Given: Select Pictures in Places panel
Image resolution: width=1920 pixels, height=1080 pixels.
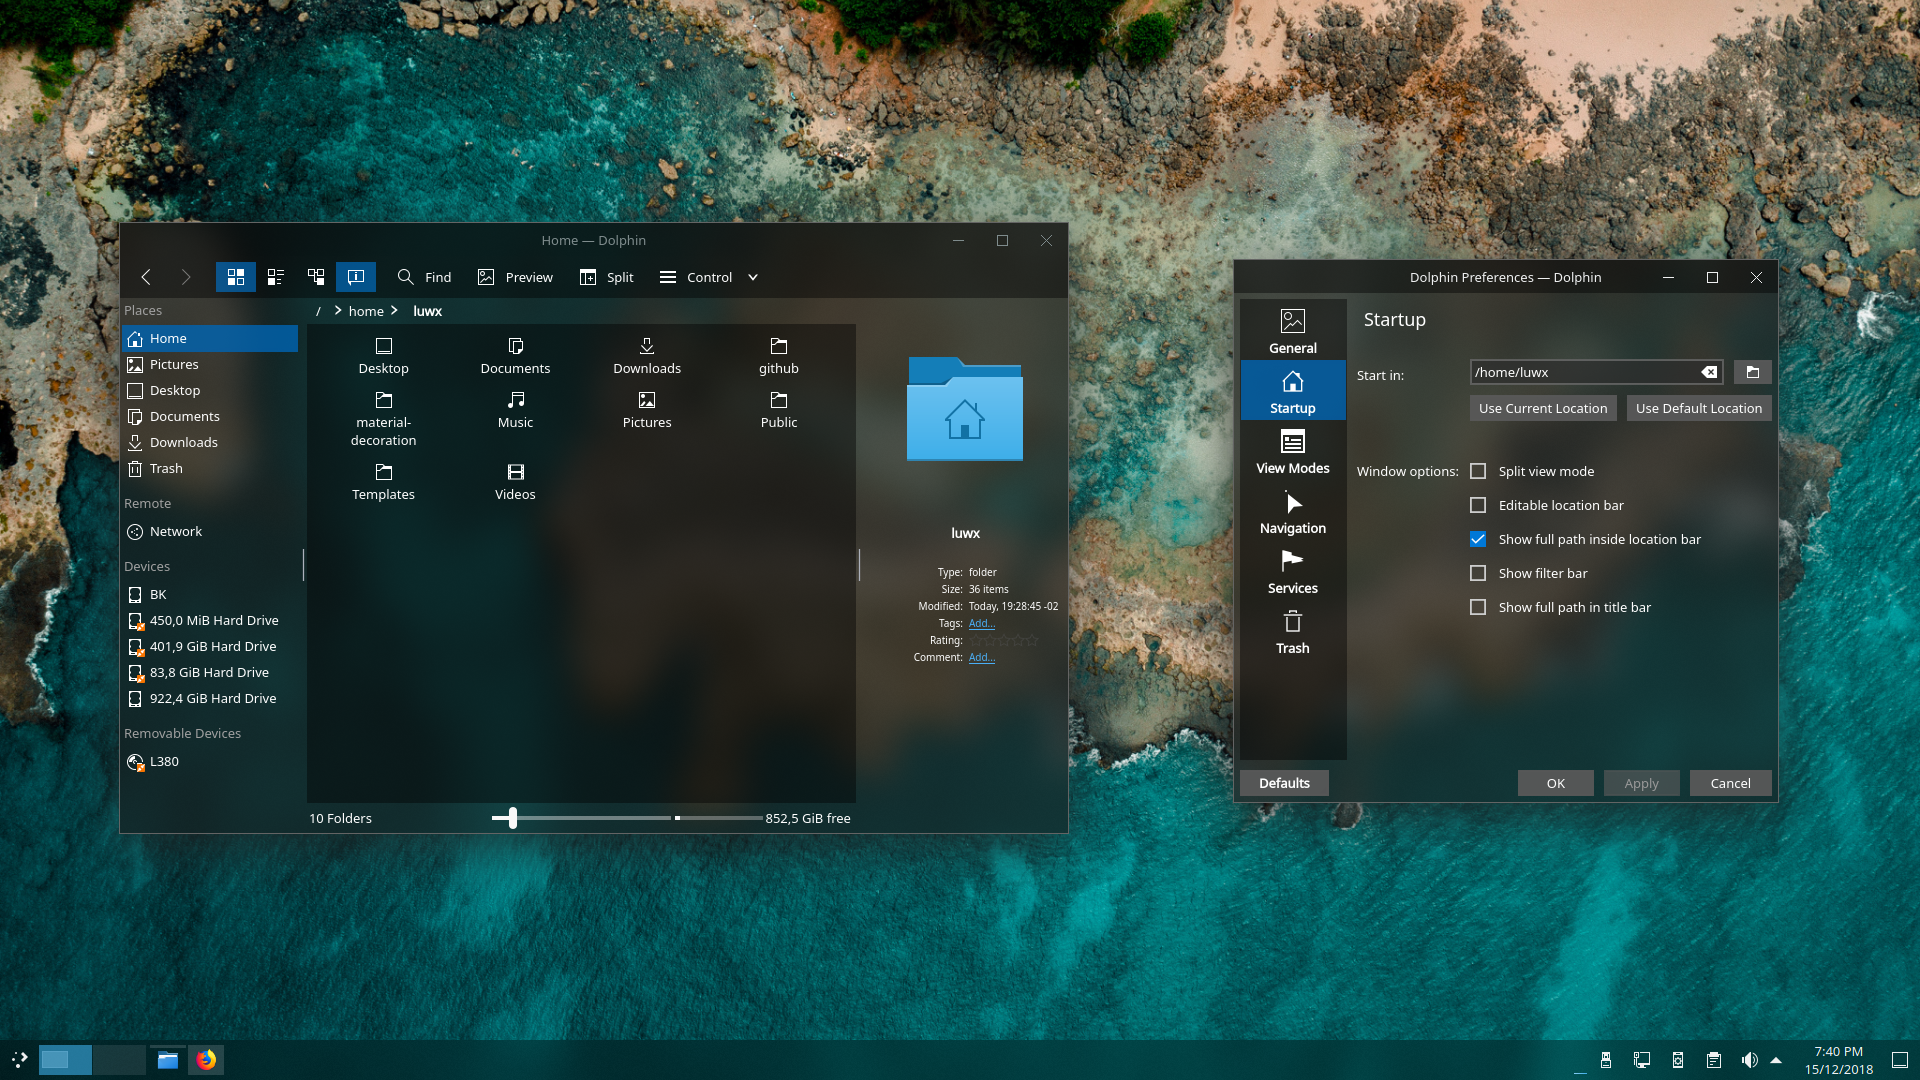Looking at the screenshot, I should [210, 364].
